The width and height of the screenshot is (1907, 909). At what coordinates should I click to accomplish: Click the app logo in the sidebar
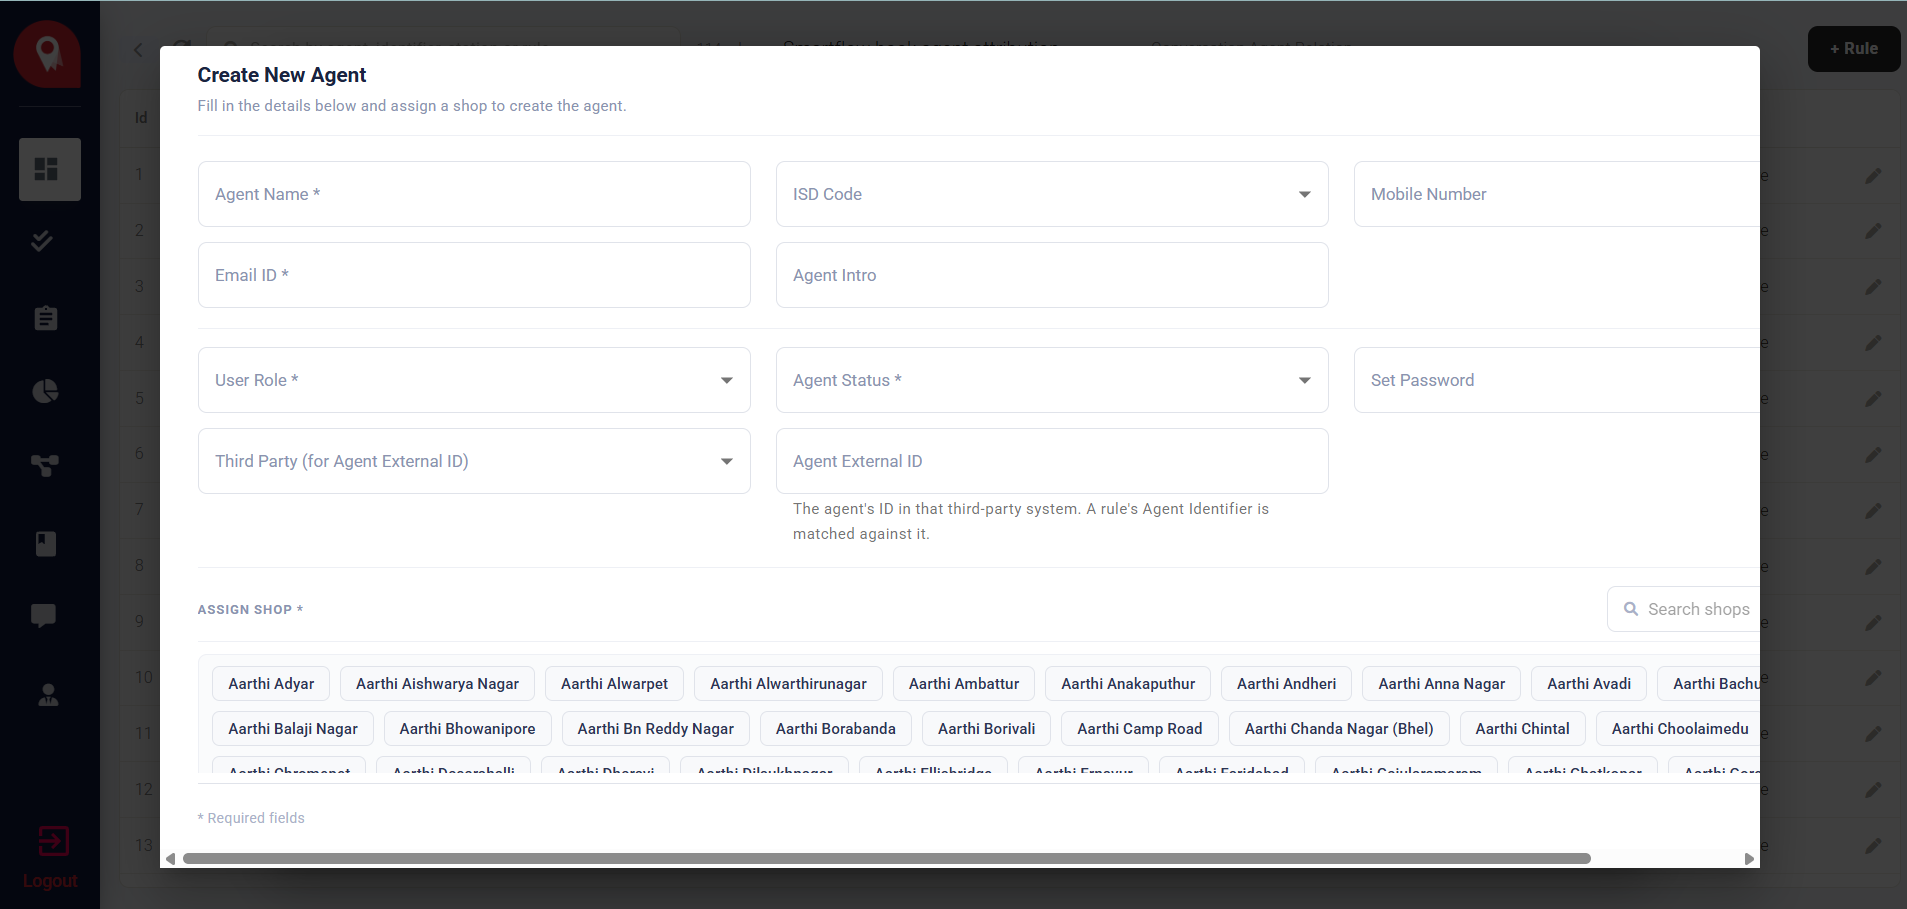coord(47,54)
